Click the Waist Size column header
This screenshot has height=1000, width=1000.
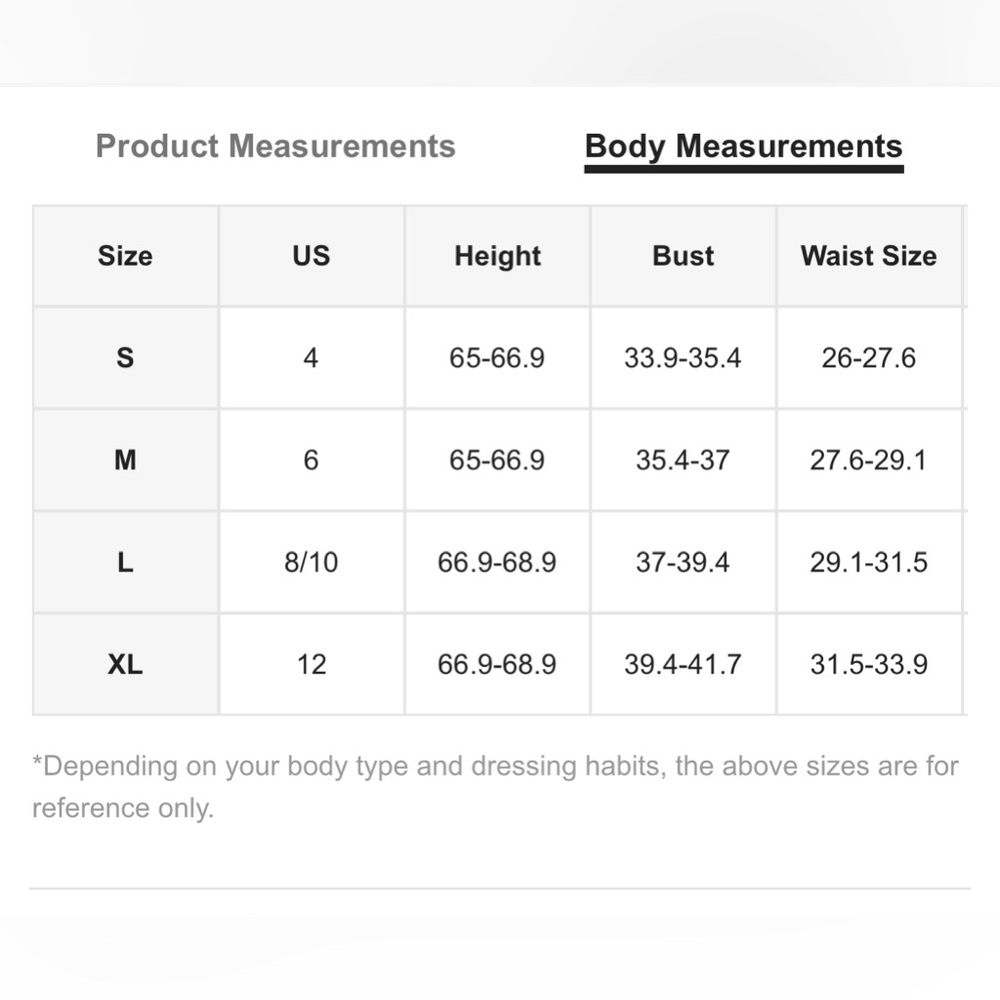pos(868,256)
